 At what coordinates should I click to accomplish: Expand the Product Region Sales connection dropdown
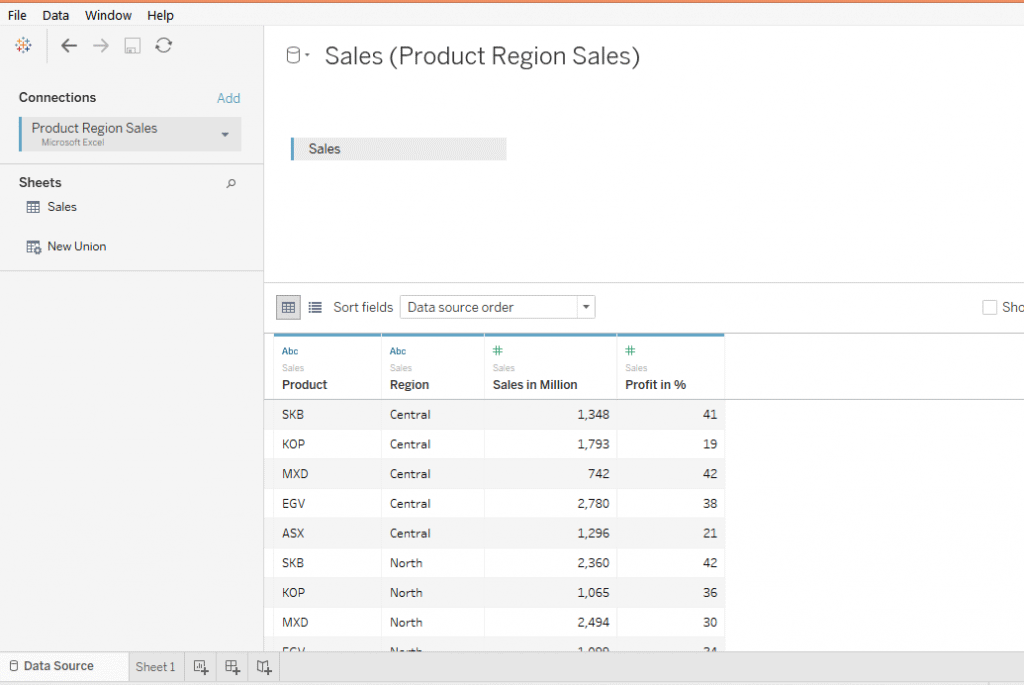click(x=228, y=133)
